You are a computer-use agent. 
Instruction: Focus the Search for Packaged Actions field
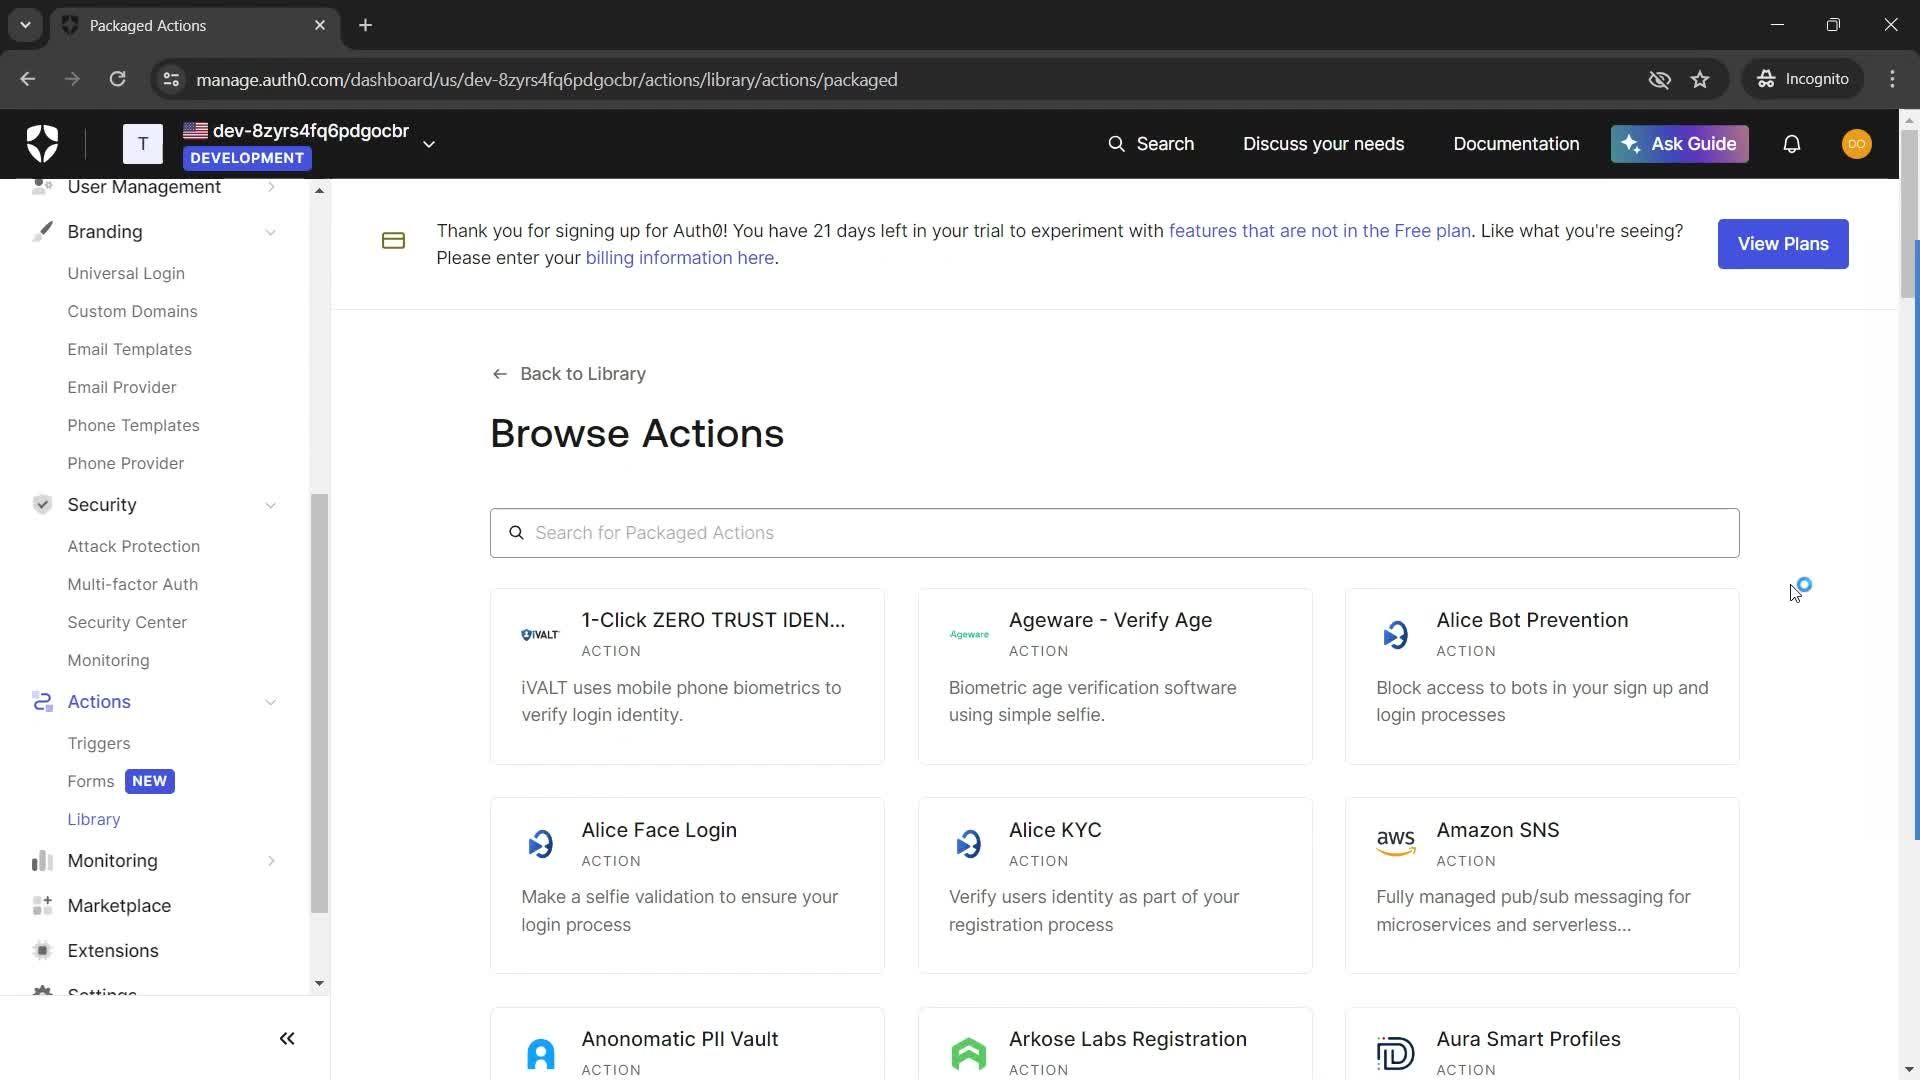click(x=1114, y=533)
